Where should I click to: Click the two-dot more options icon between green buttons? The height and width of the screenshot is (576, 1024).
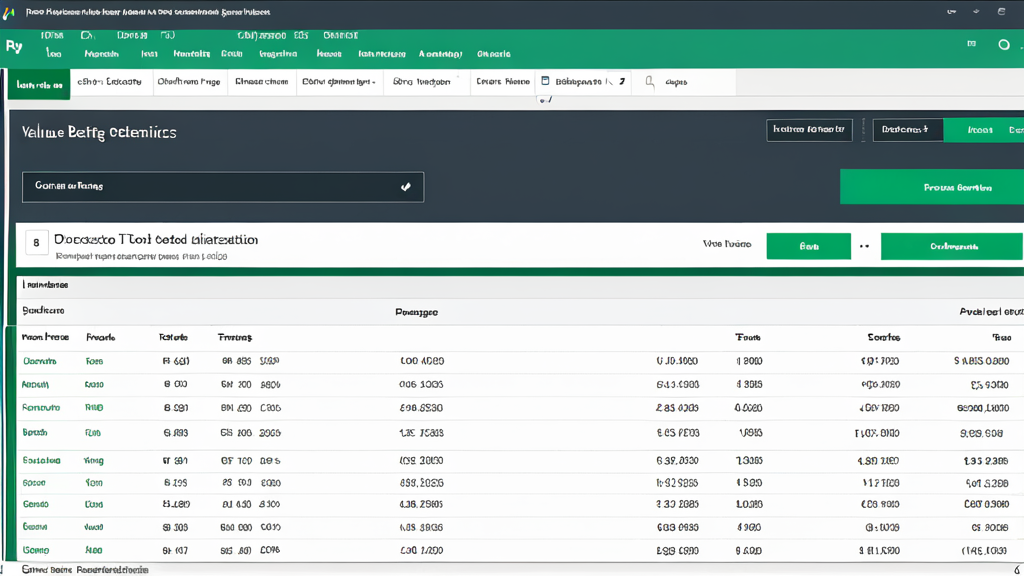pyautogui.click(x=865, y=246)
